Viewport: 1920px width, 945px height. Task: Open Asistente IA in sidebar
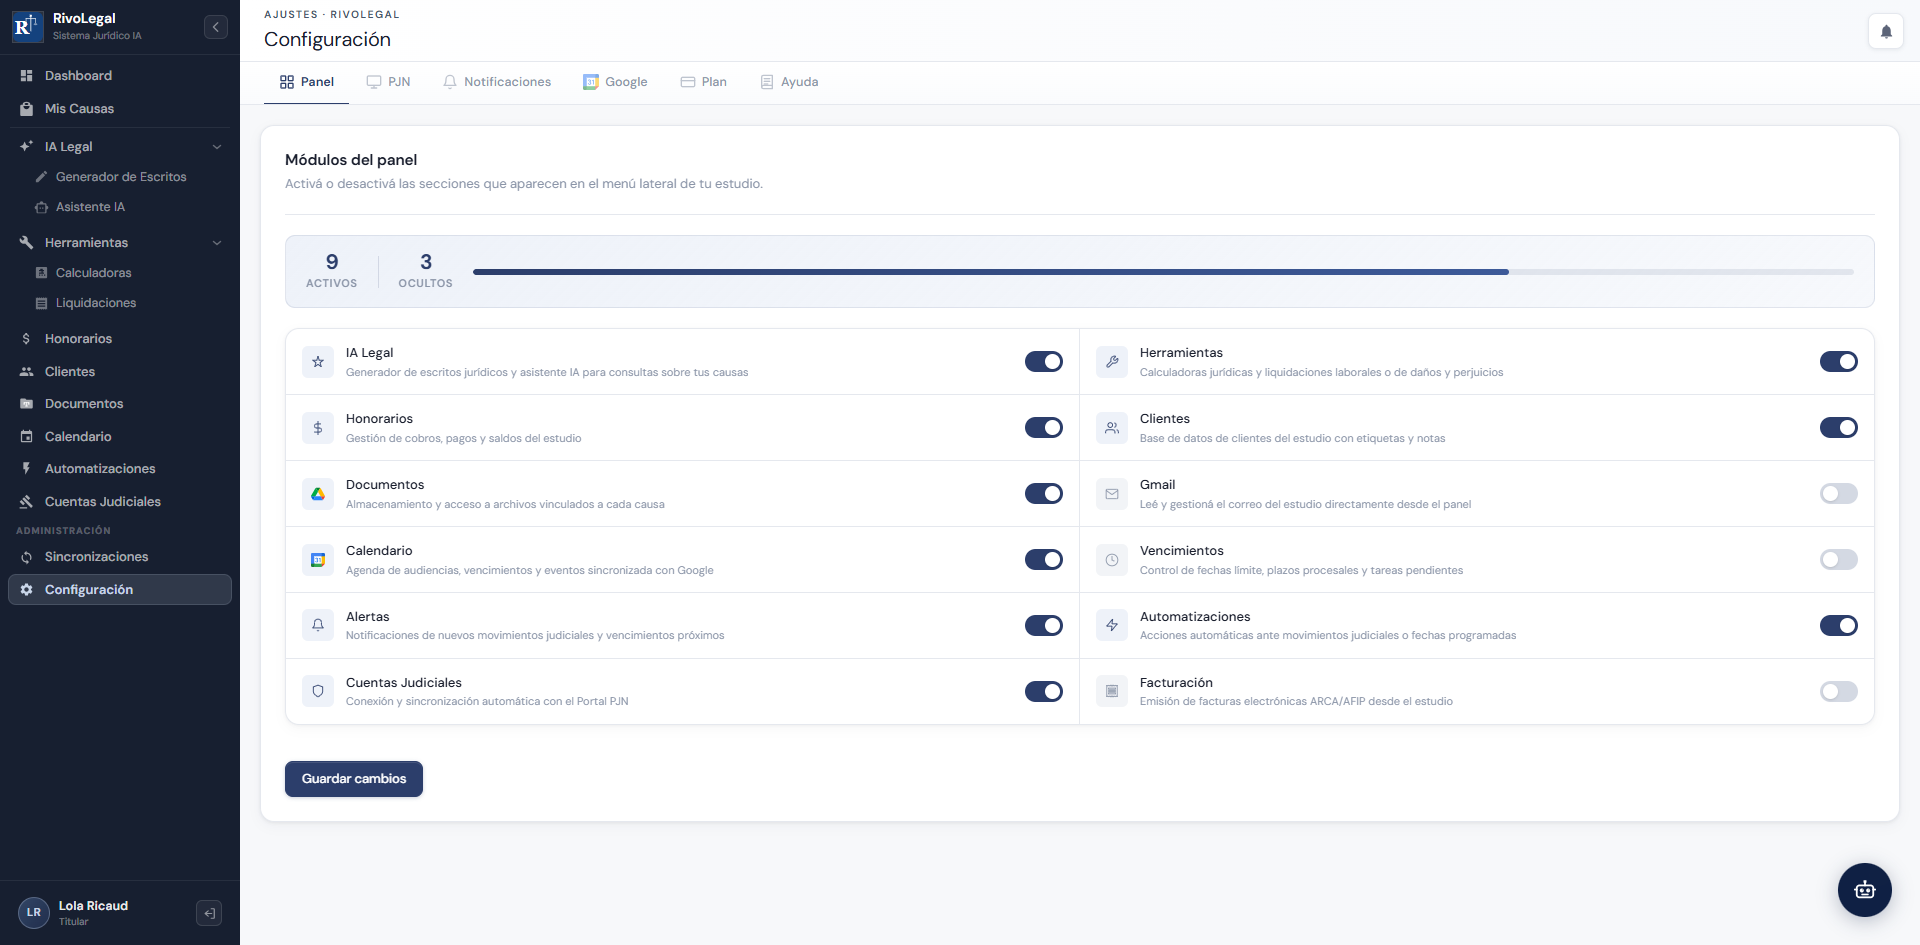(90, 207)
